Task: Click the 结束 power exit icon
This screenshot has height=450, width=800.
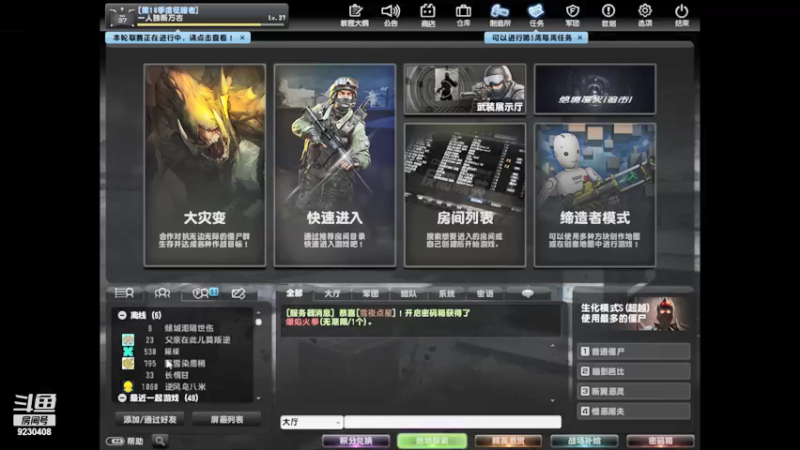Action: point(682,15)
